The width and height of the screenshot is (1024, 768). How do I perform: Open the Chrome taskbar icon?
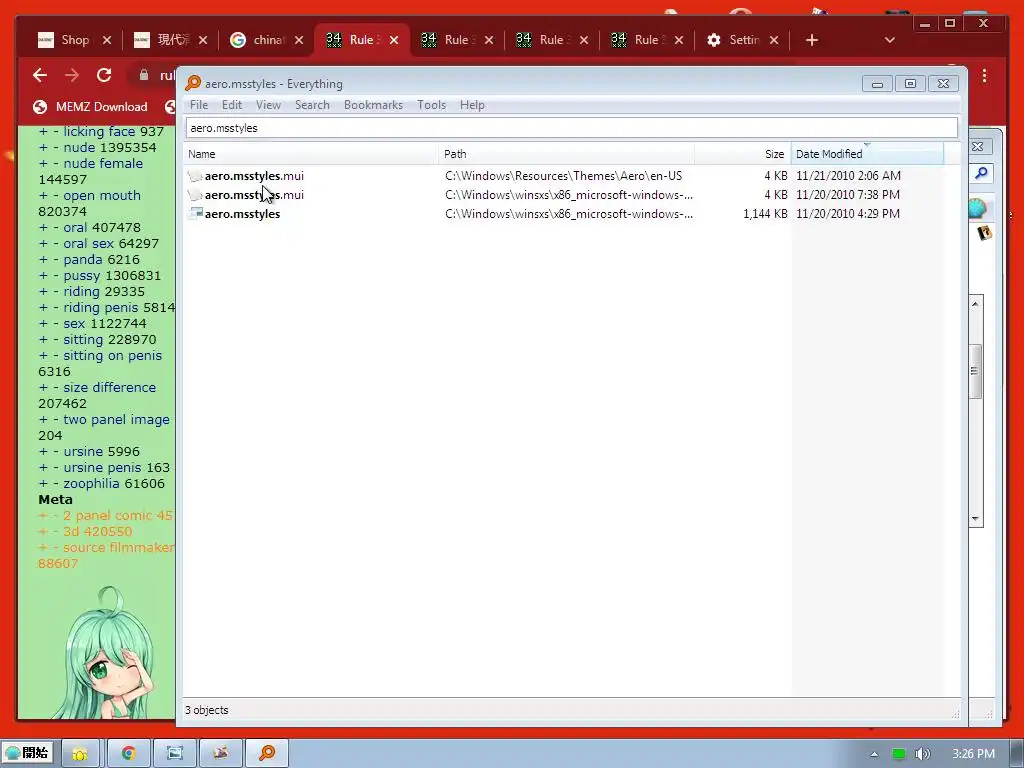129,753
